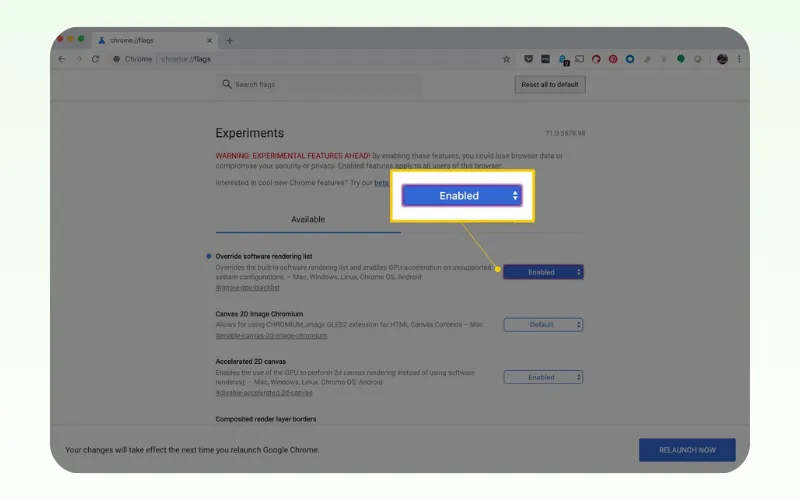Screen dimensions: 800x500
Task: Click the relaunch notice text at bottom
Action: [x=192, y=450]
